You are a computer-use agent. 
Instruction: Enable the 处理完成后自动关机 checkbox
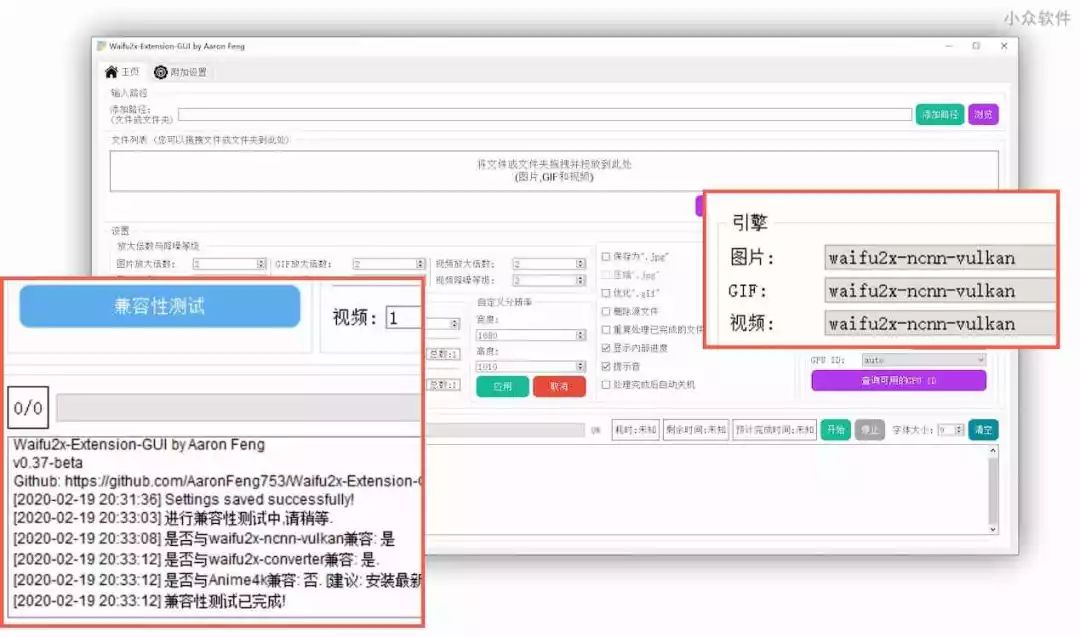tap(606, 384)
